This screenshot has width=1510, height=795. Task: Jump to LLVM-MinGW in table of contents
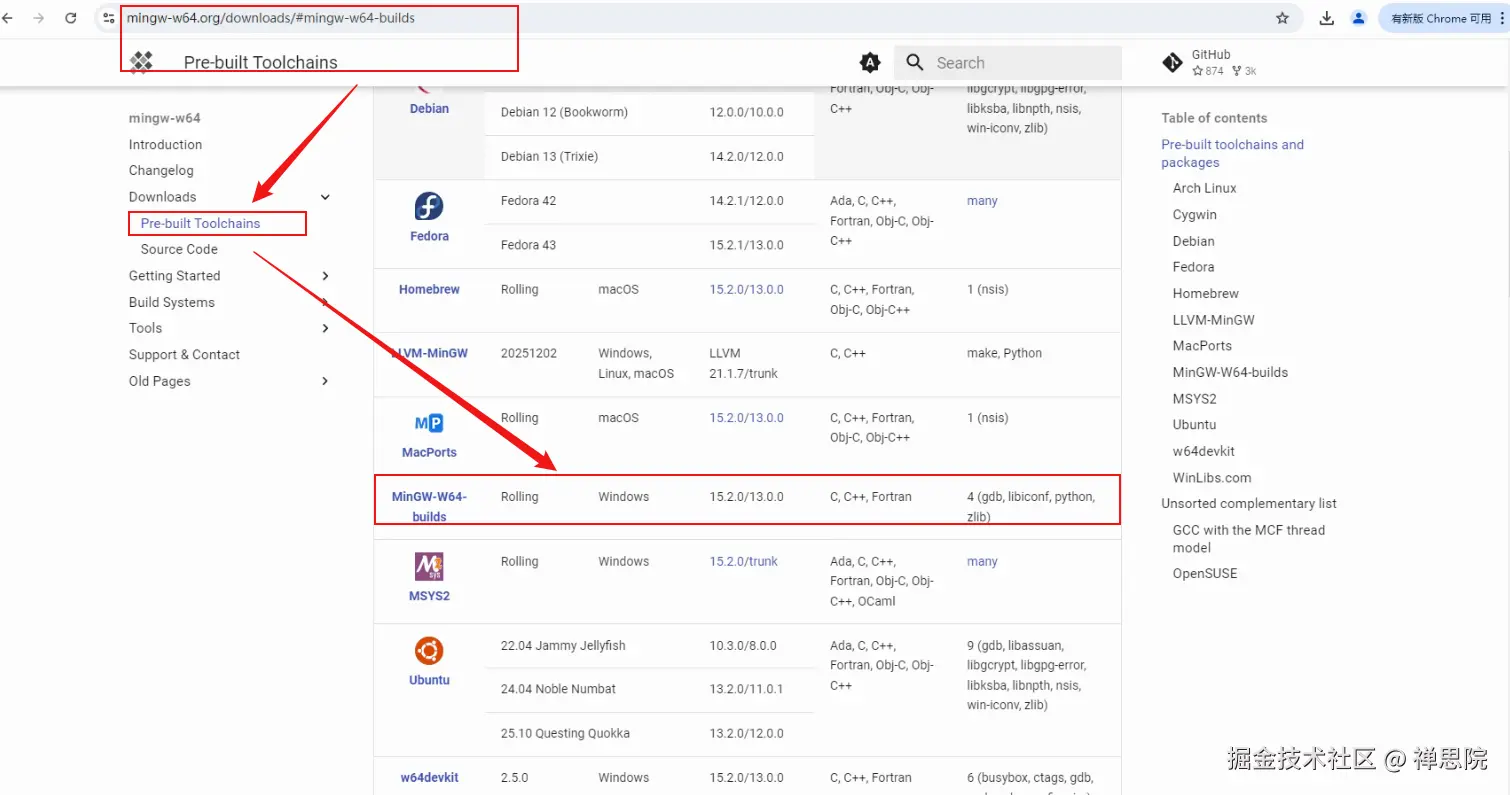(x=1213, y=320)
